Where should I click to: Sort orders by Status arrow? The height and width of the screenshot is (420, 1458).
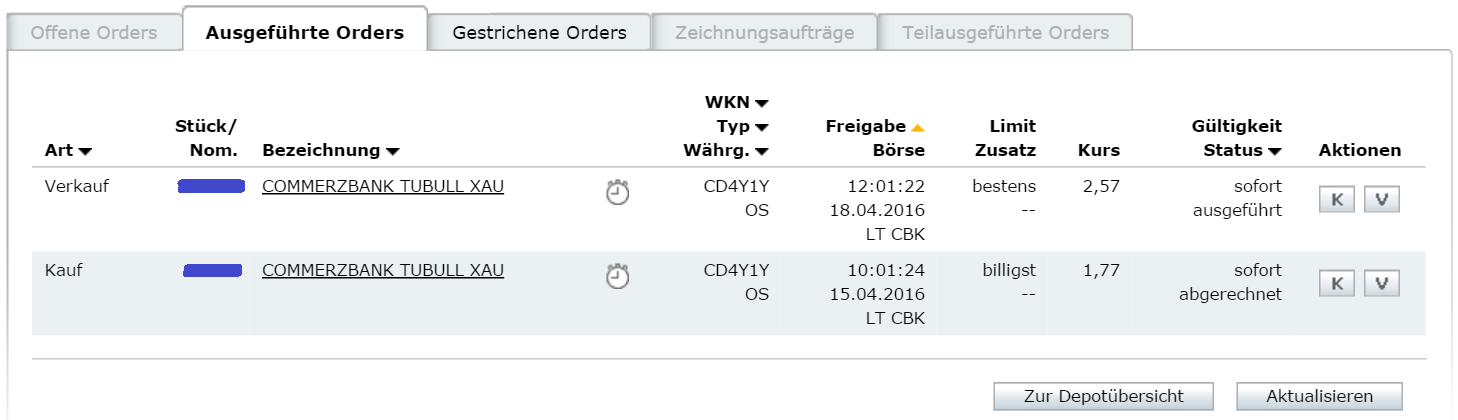[x=1275, y=151]
